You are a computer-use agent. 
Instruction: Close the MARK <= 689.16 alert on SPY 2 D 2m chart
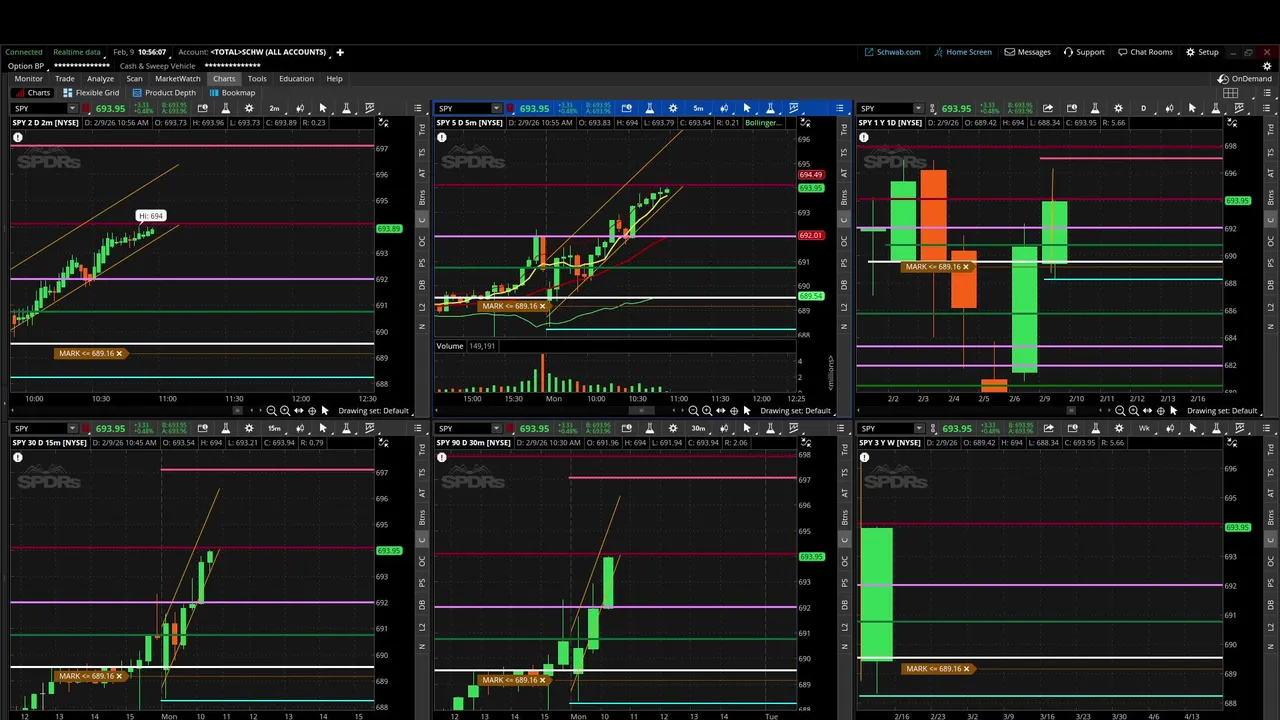point(118,353)
